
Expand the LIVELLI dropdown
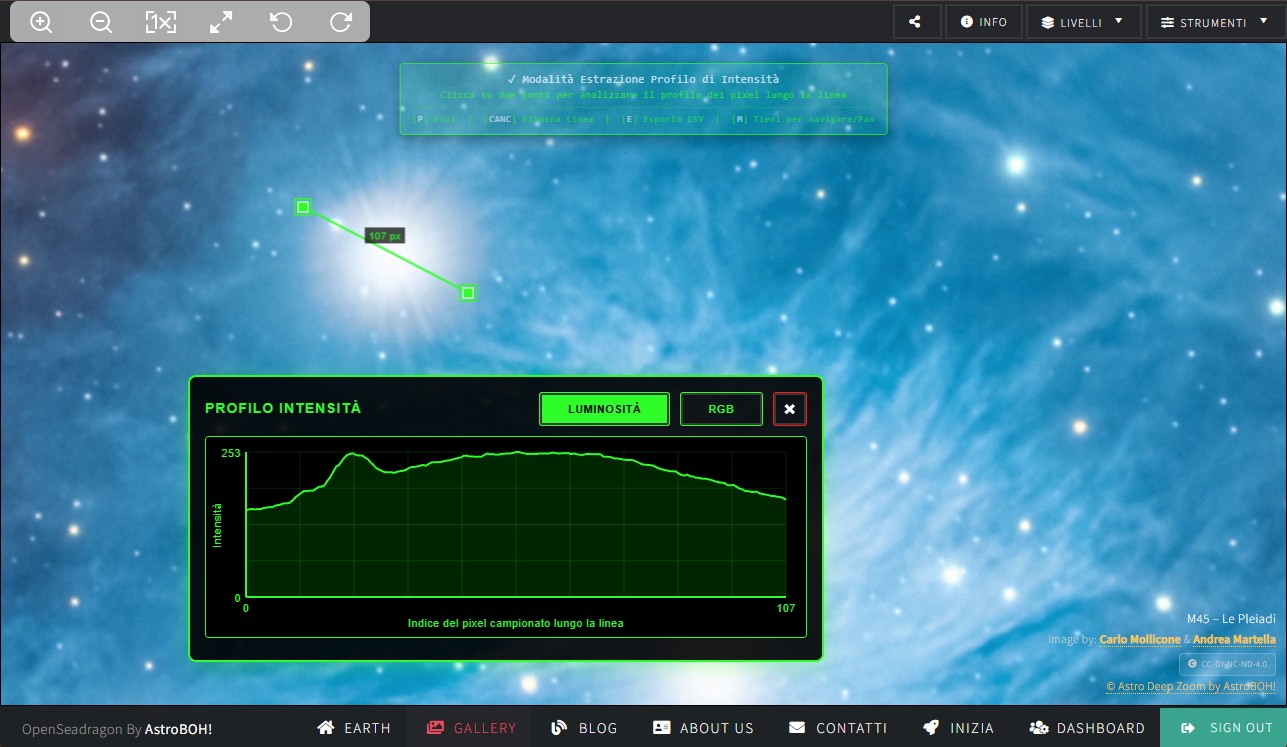[1083, 22]
